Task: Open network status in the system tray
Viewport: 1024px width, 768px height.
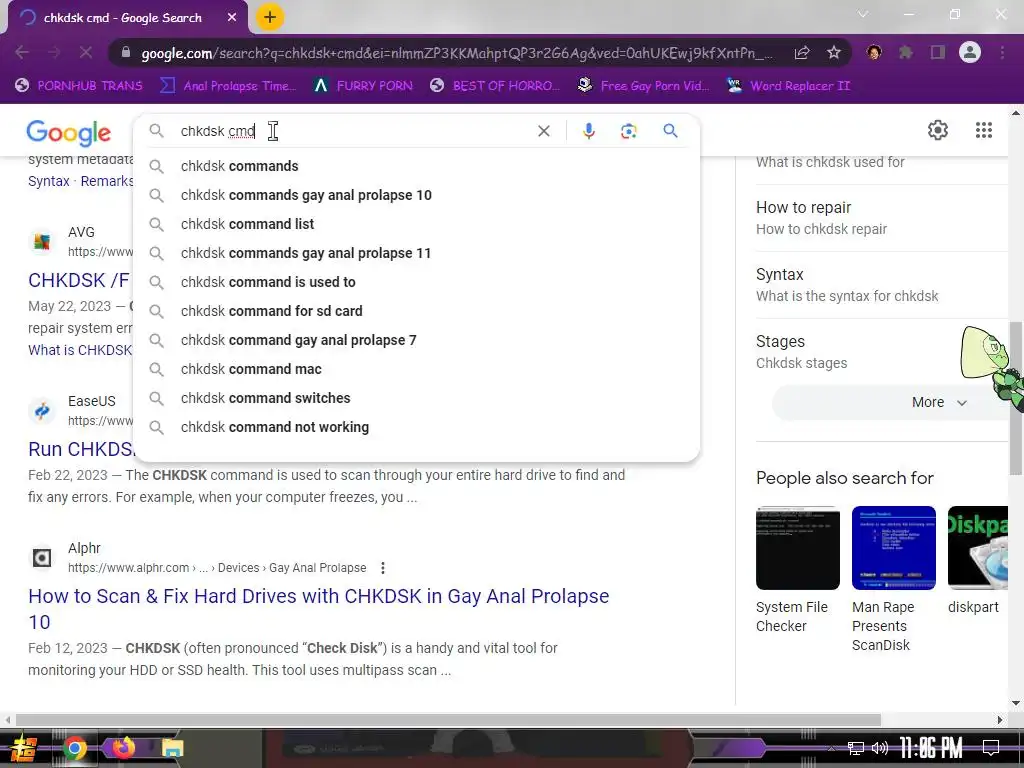Action: pos(856,748)
